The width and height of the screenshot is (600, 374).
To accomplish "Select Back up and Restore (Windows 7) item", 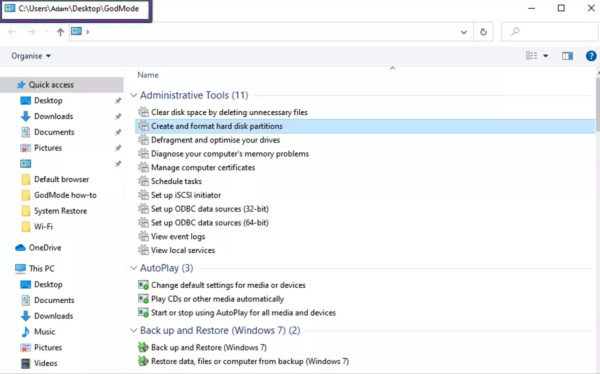I will 209,347.
